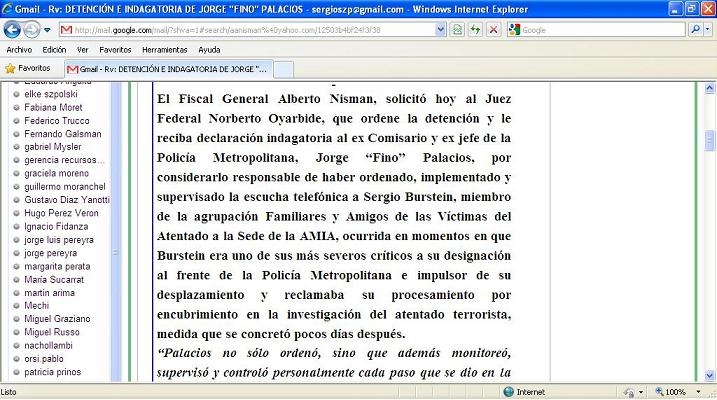This screenshot has width=717, height=400.
Task: Select the Gmail Rv: DETENCIÓN tab
Action: [169, 69]
